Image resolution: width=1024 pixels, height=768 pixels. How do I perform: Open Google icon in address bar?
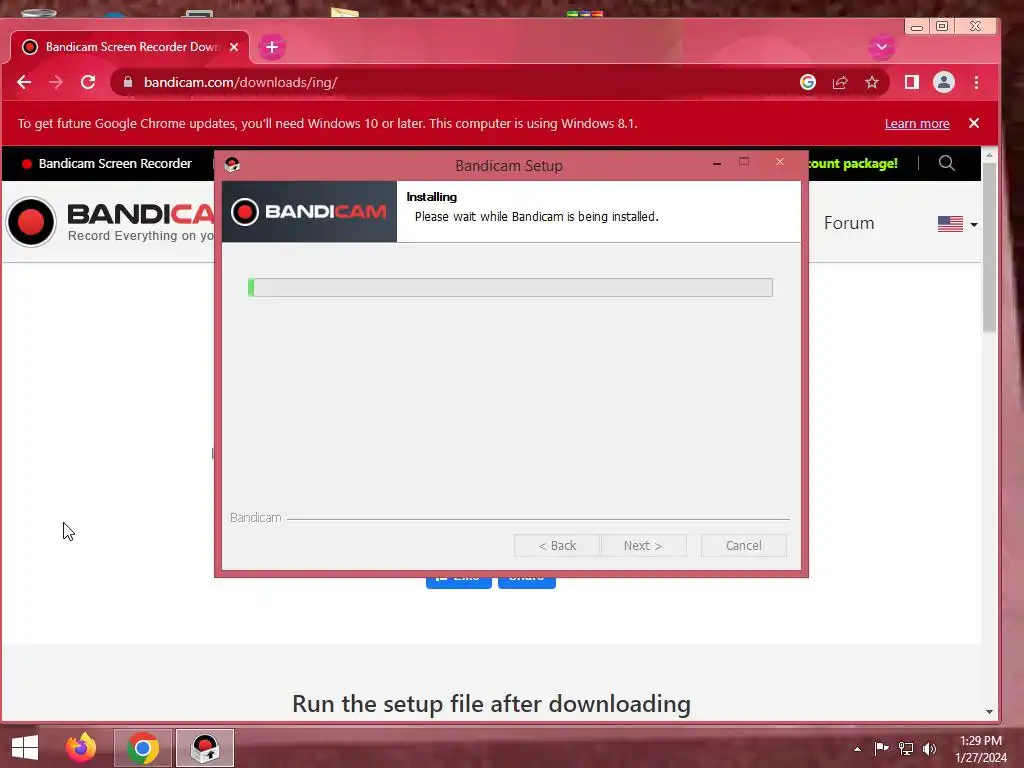pos(808,82)
